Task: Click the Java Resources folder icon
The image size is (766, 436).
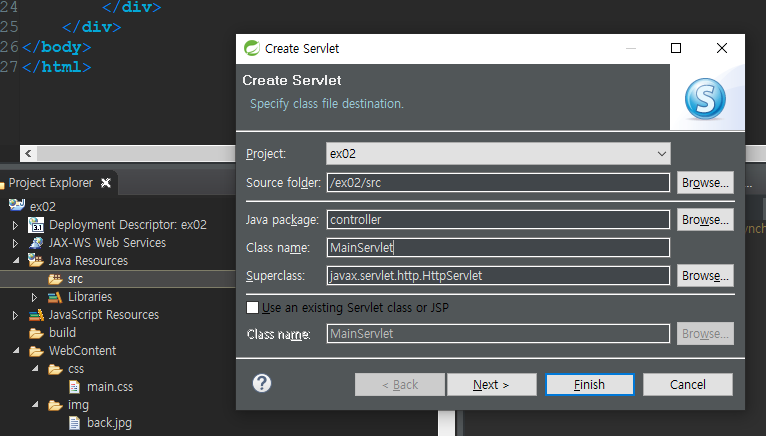Action: pyautogui.click(x=36, y=260)
